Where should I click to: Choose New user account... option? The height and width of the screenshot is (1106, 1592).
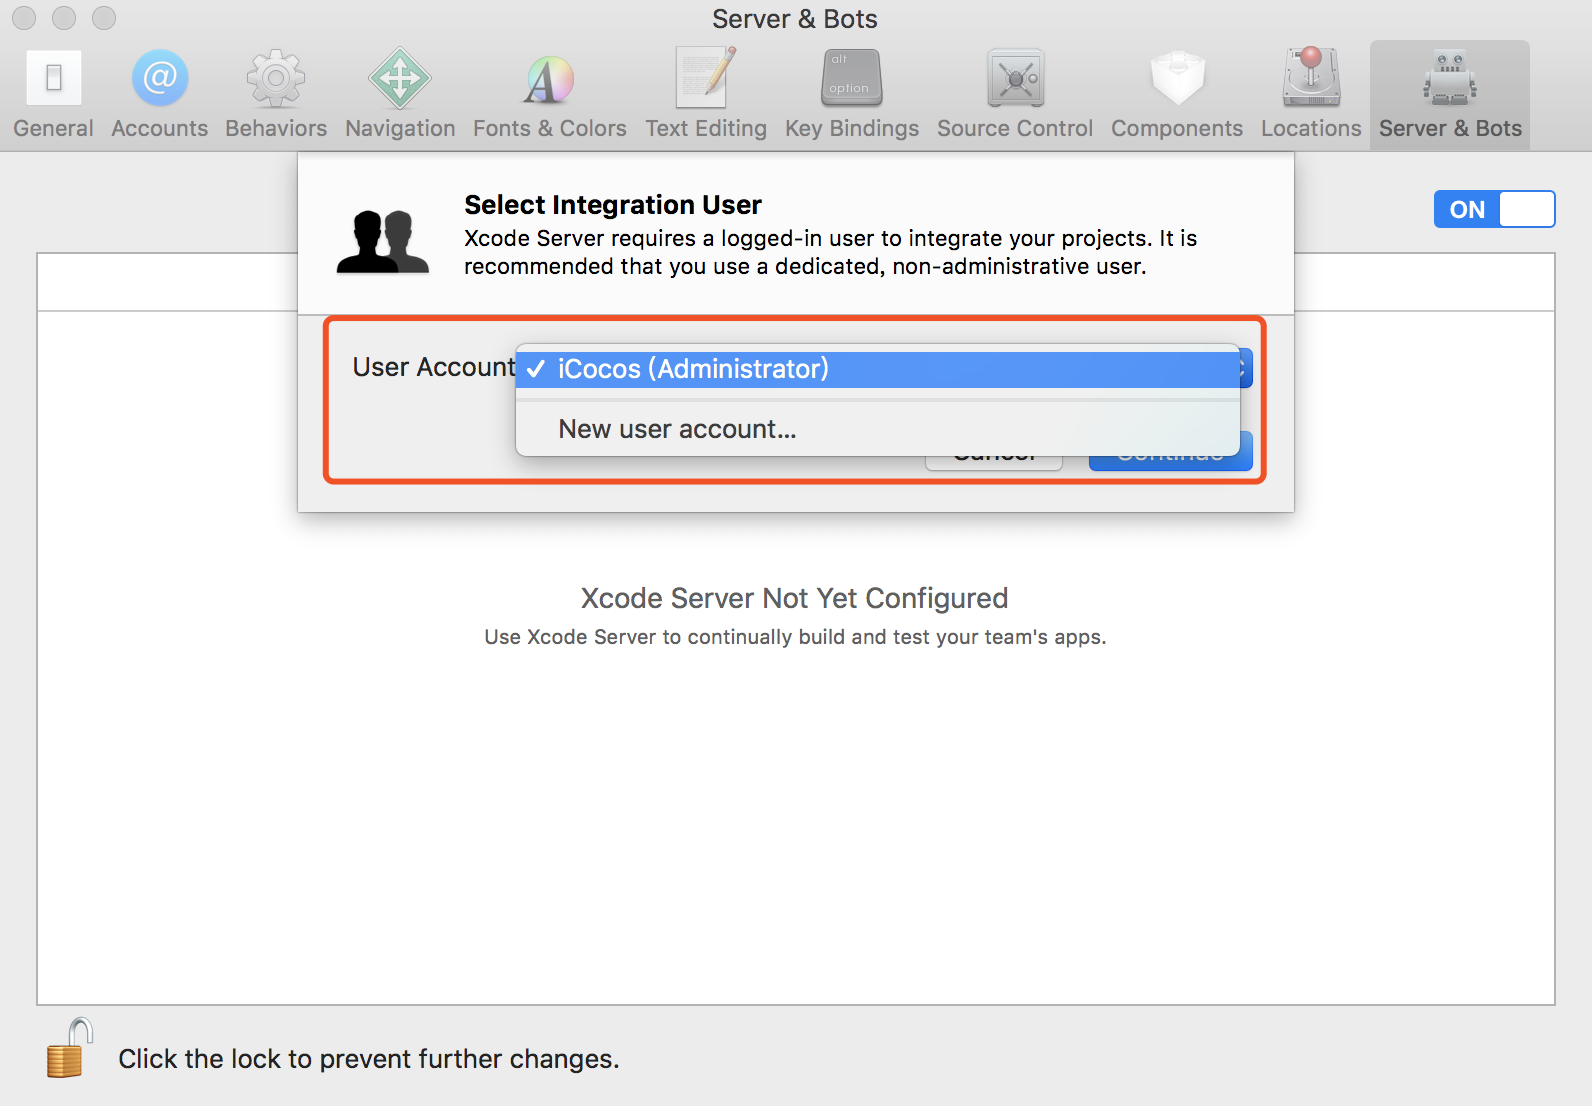click(878, 429)
